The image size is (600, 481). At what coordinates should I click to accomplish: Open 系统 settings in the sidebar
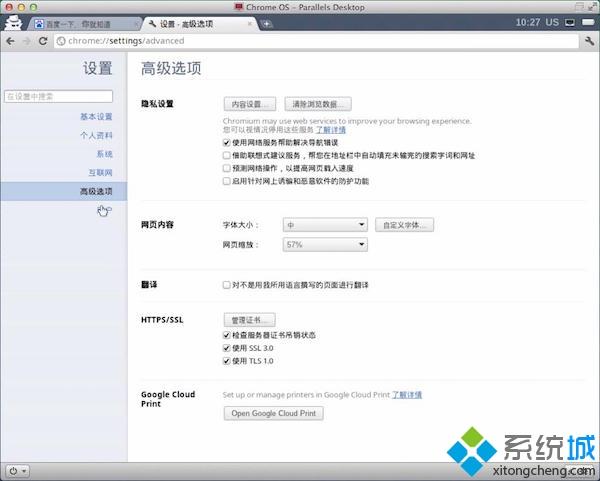pos(104,154)
